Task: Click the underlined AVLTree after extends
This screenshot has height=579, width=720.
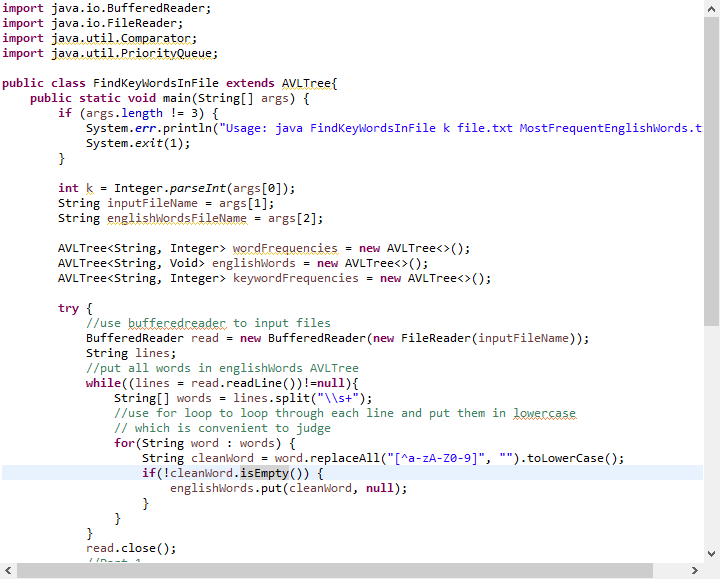Action: [306, 83]
